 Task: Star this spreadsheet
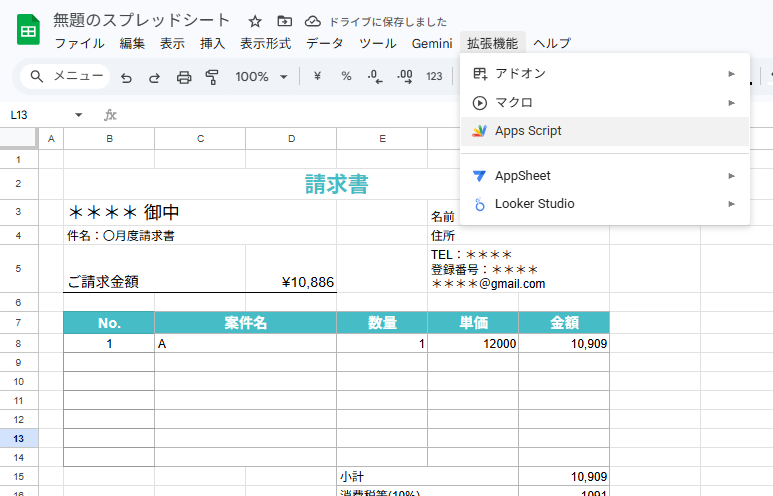[x=255, y=21]
